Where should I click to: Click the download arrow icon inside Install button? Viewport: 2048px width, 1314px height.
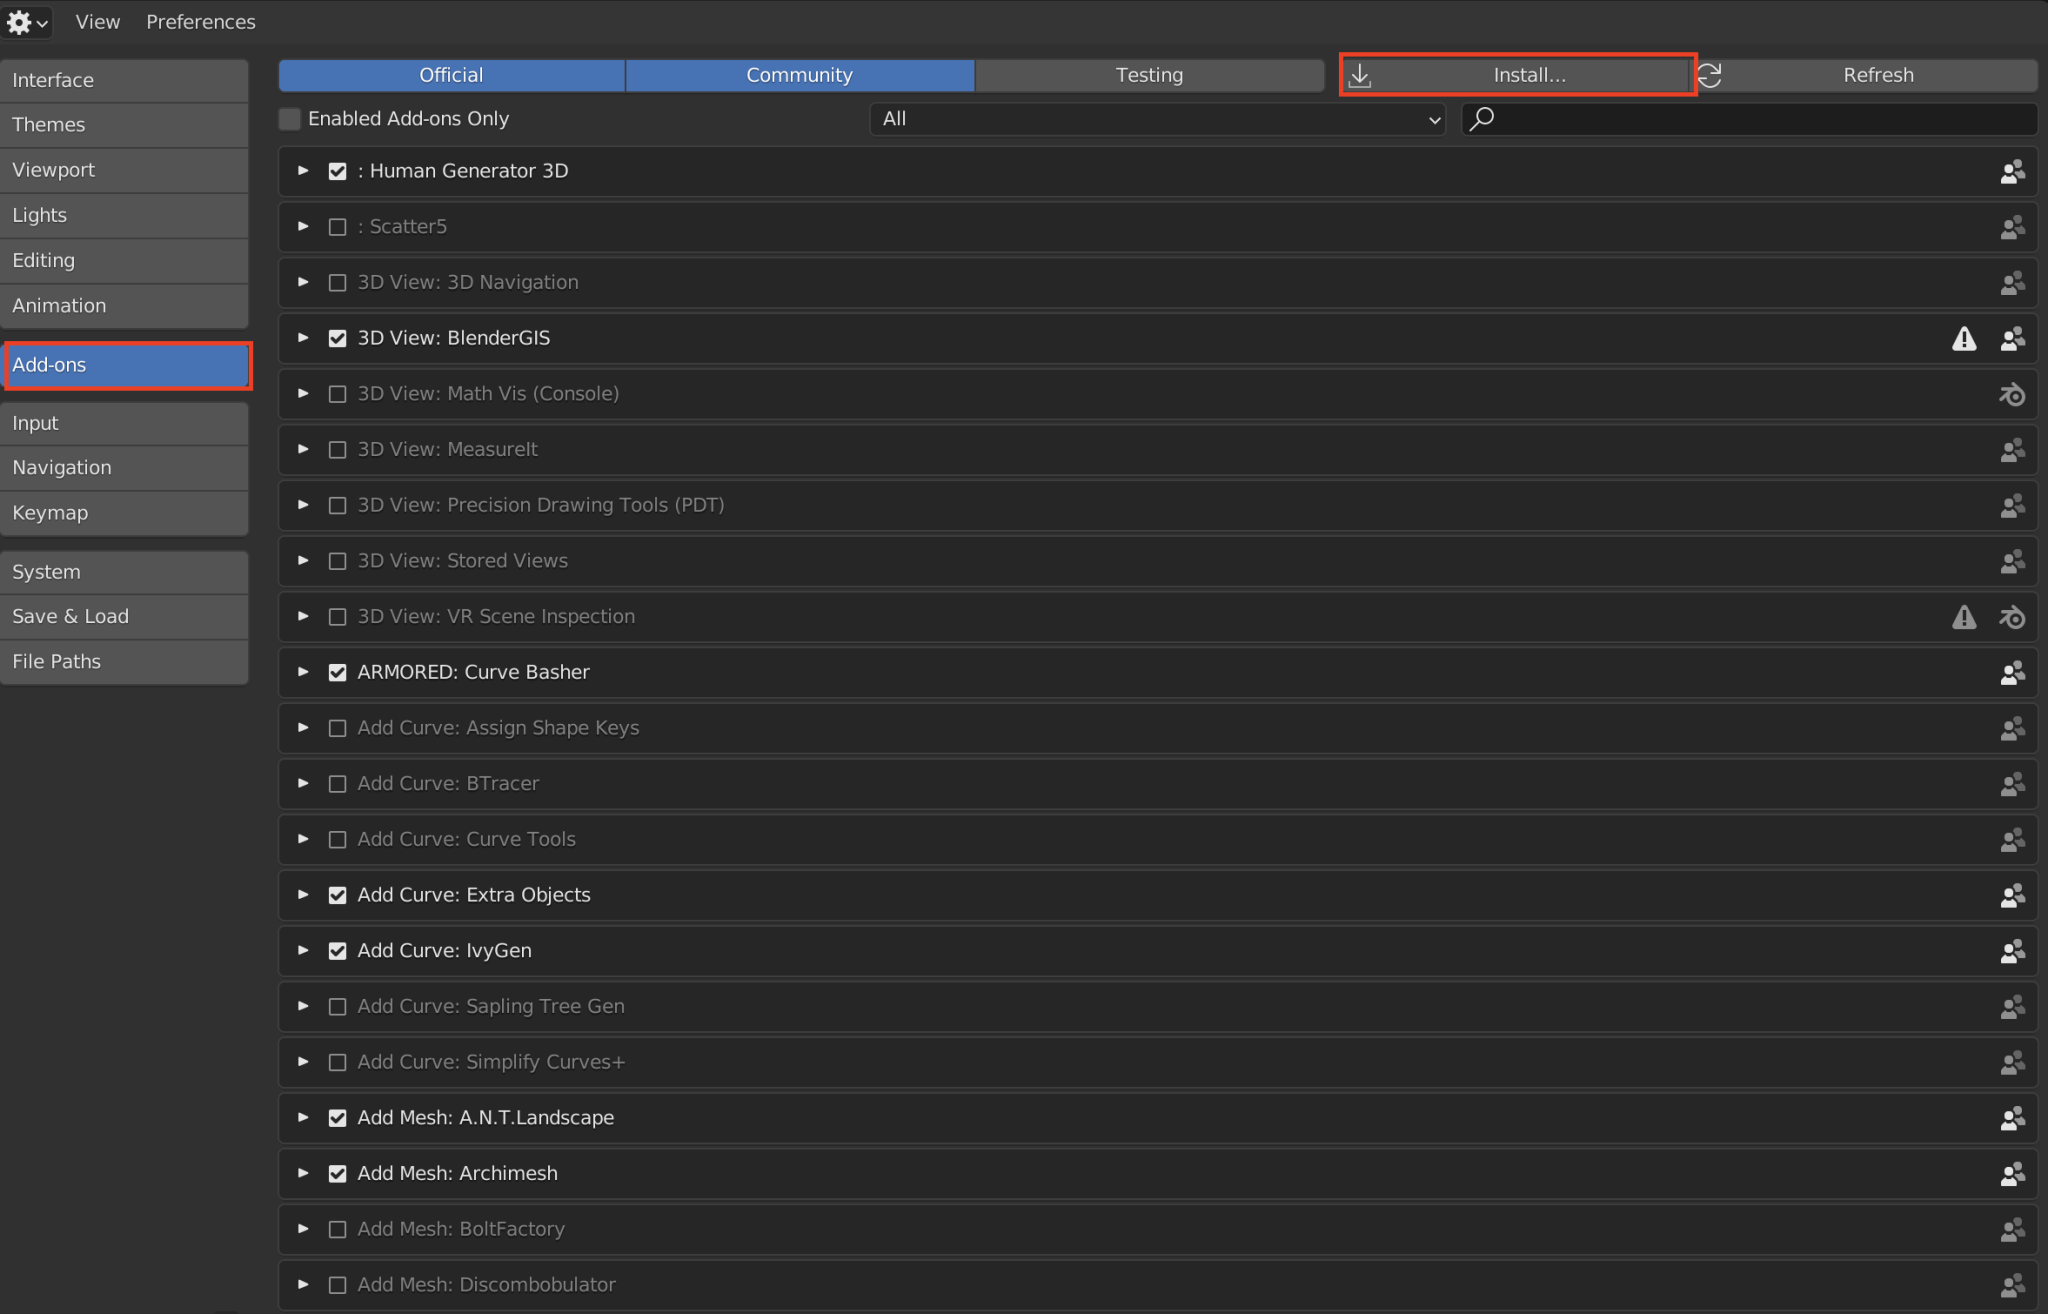pyautogui.click(x=1359, y=74)
